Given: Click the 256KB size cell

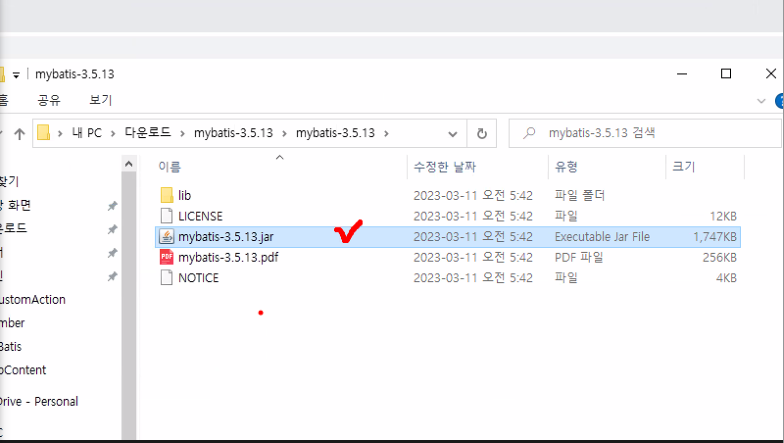Looking at the screenshot, I should tap(720, 257).
